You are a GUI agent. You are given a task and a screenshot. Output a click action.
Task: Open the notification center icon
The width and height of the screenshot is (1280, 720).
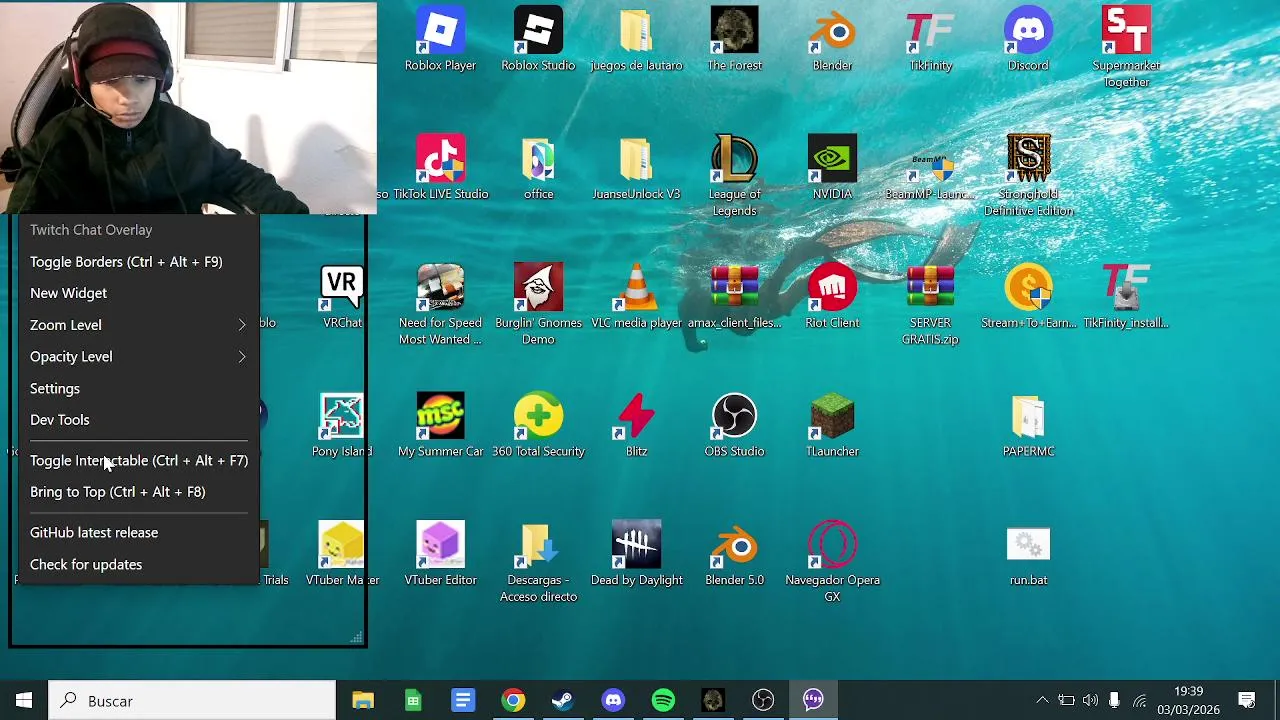(1247, 701)
